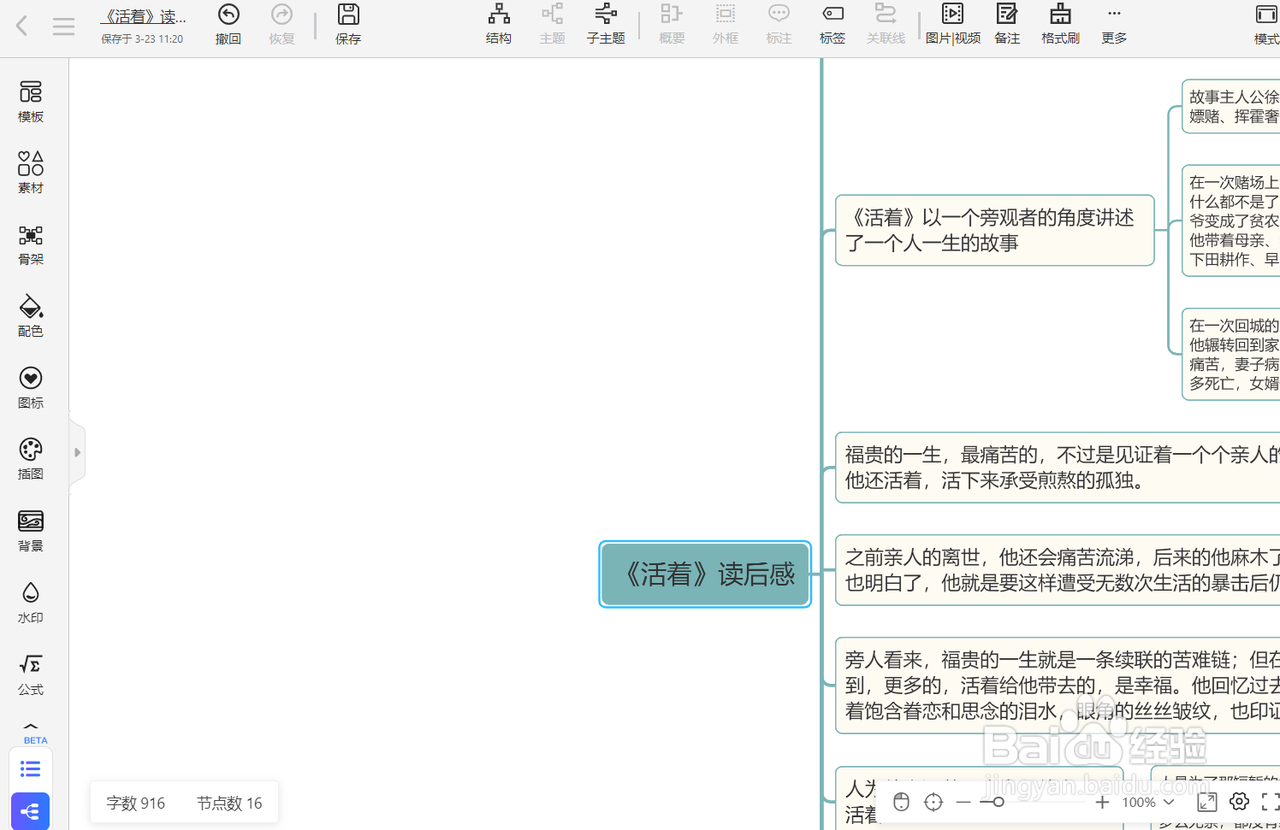View the 字数 916 word count
Image resolution: width=1280 pixels, height=830 pixels.
136,803
